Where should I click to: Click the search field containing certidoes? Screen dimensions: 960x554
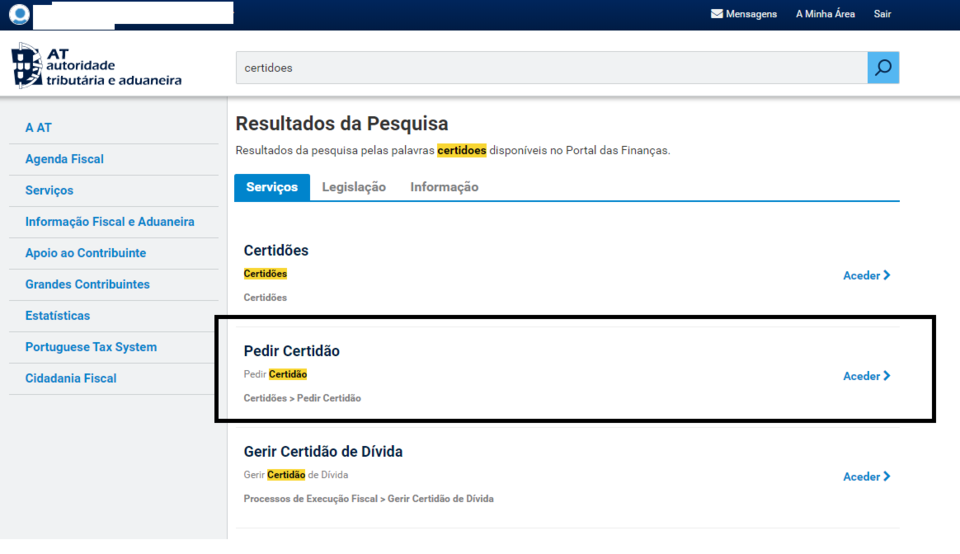pos(550,68)
